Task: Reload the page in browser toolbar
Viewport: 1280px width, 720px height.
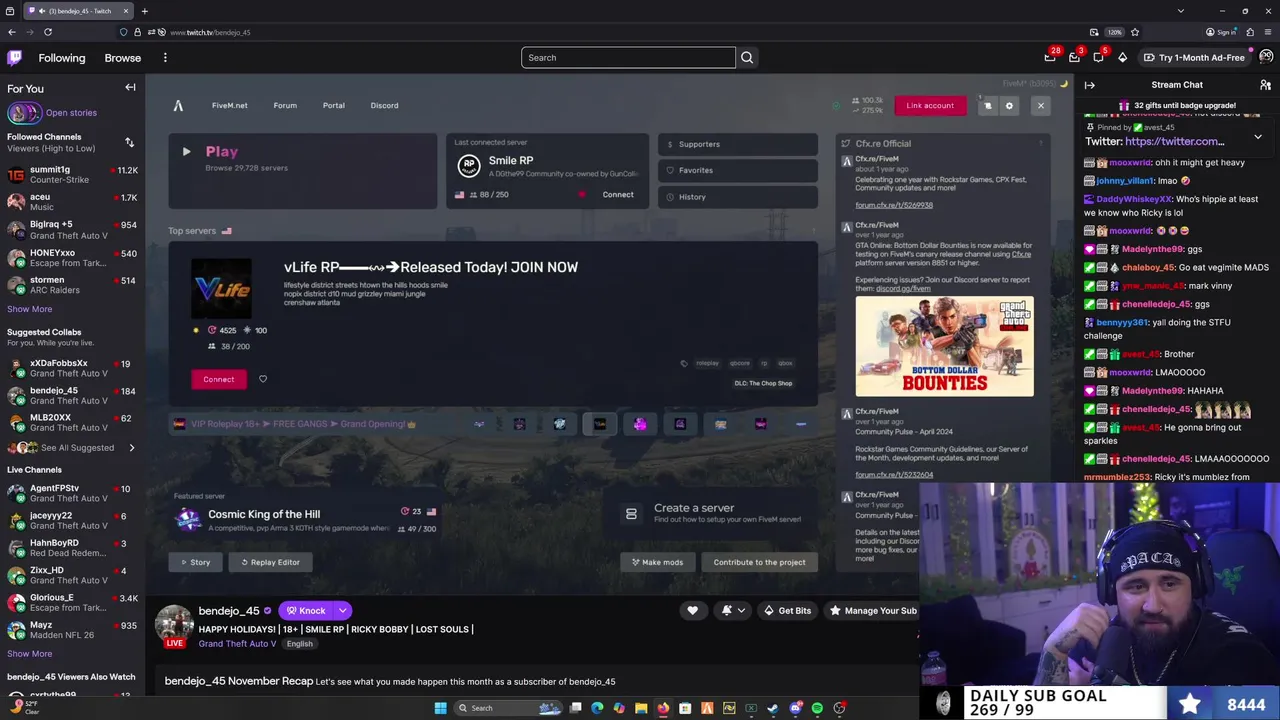Action: point(48,32)
